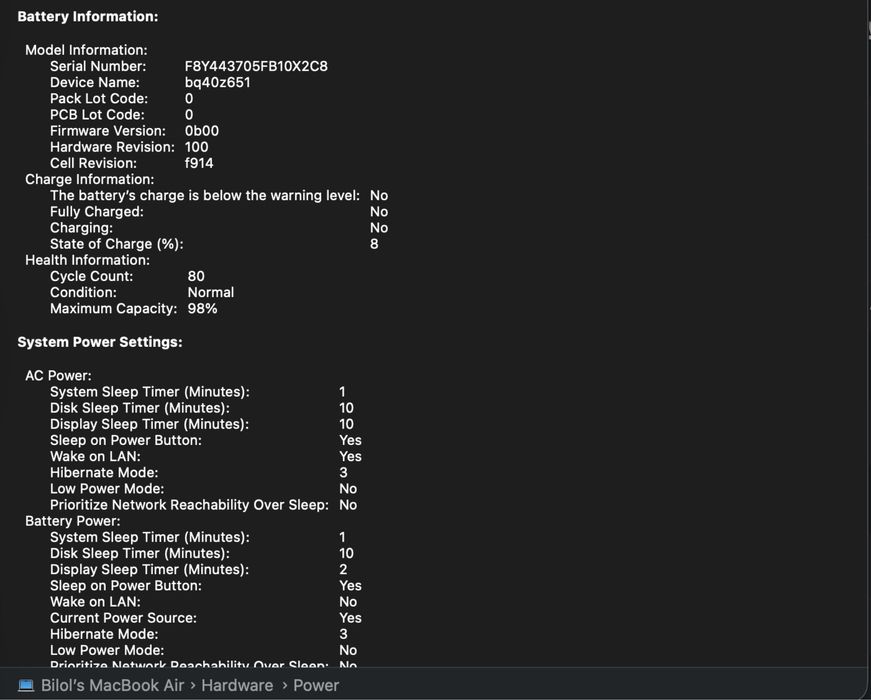Image resolution: width=871 pixels, height=700 pixels.
Task: Click Condition value Normal
Action: [211, 292]
